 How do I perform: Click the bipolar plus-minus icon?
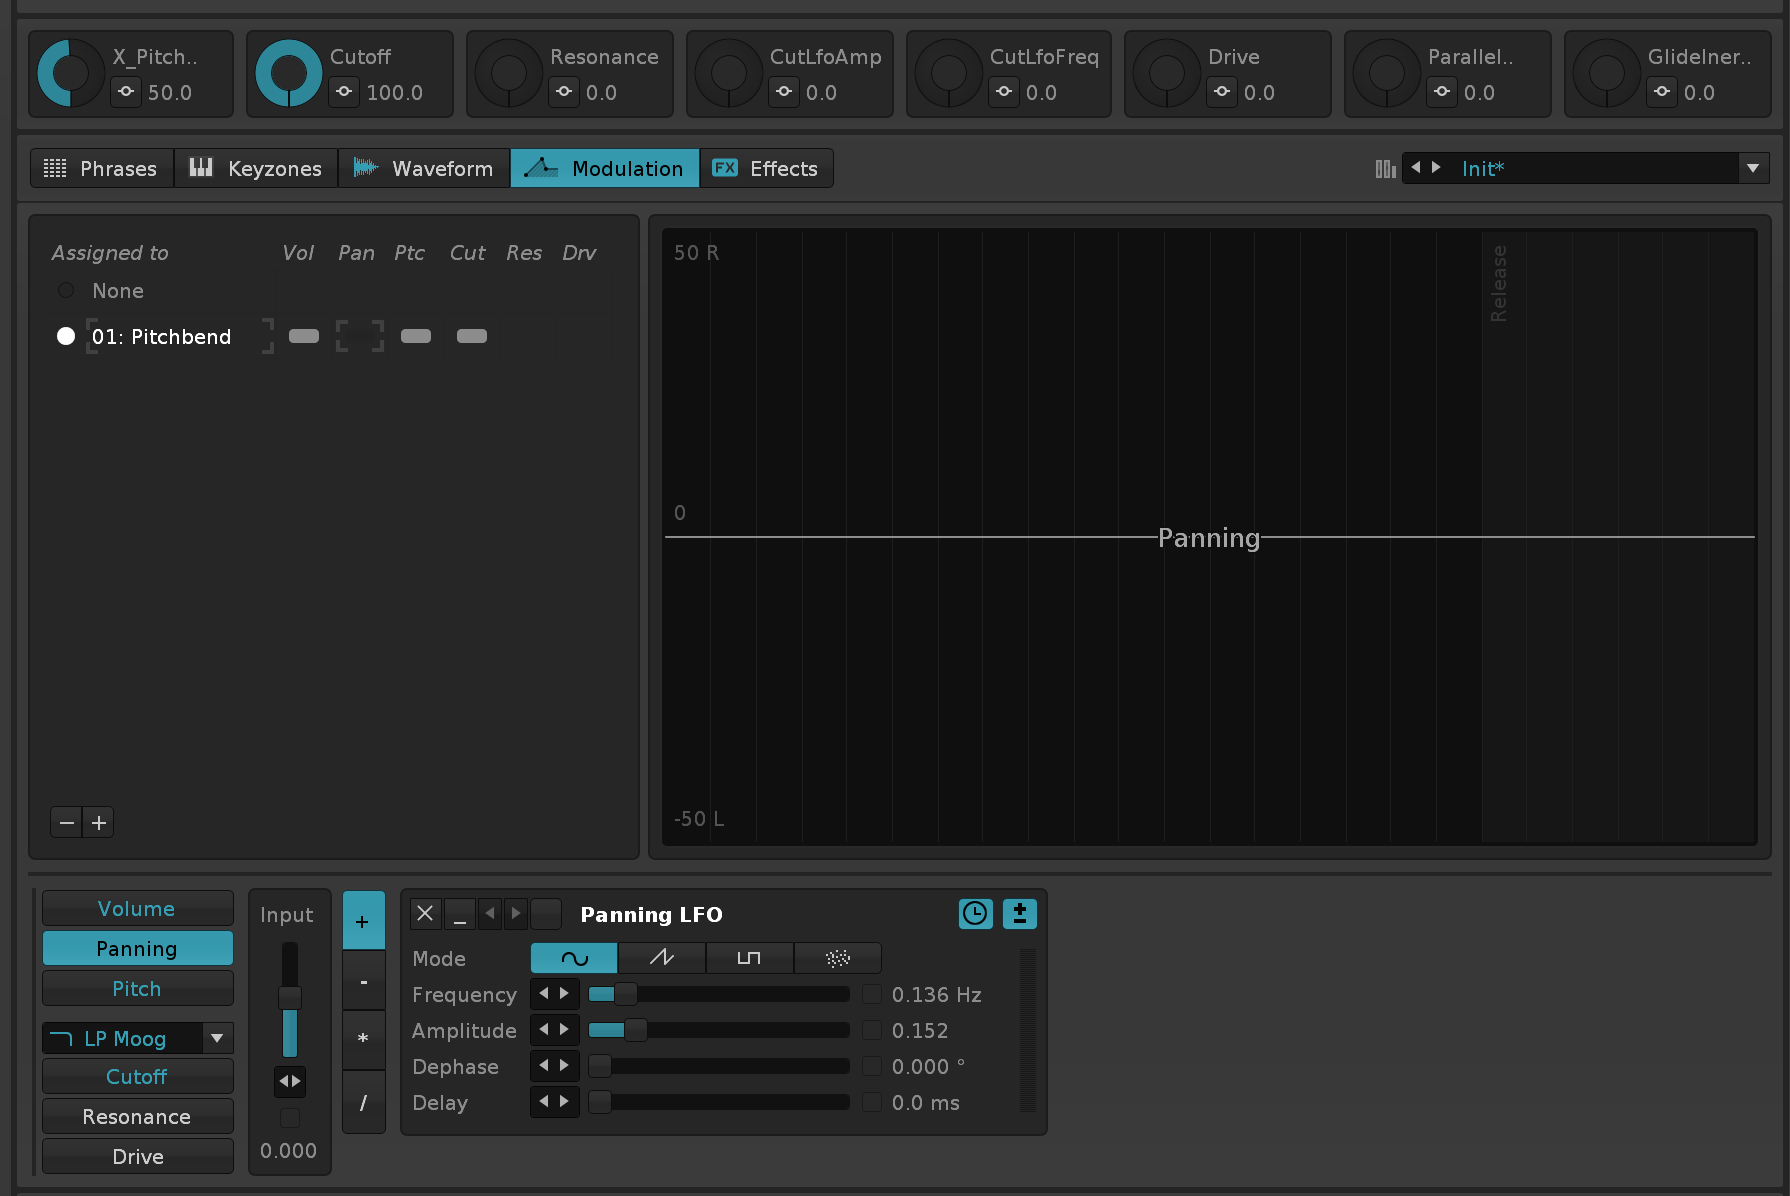point(1019,913)
